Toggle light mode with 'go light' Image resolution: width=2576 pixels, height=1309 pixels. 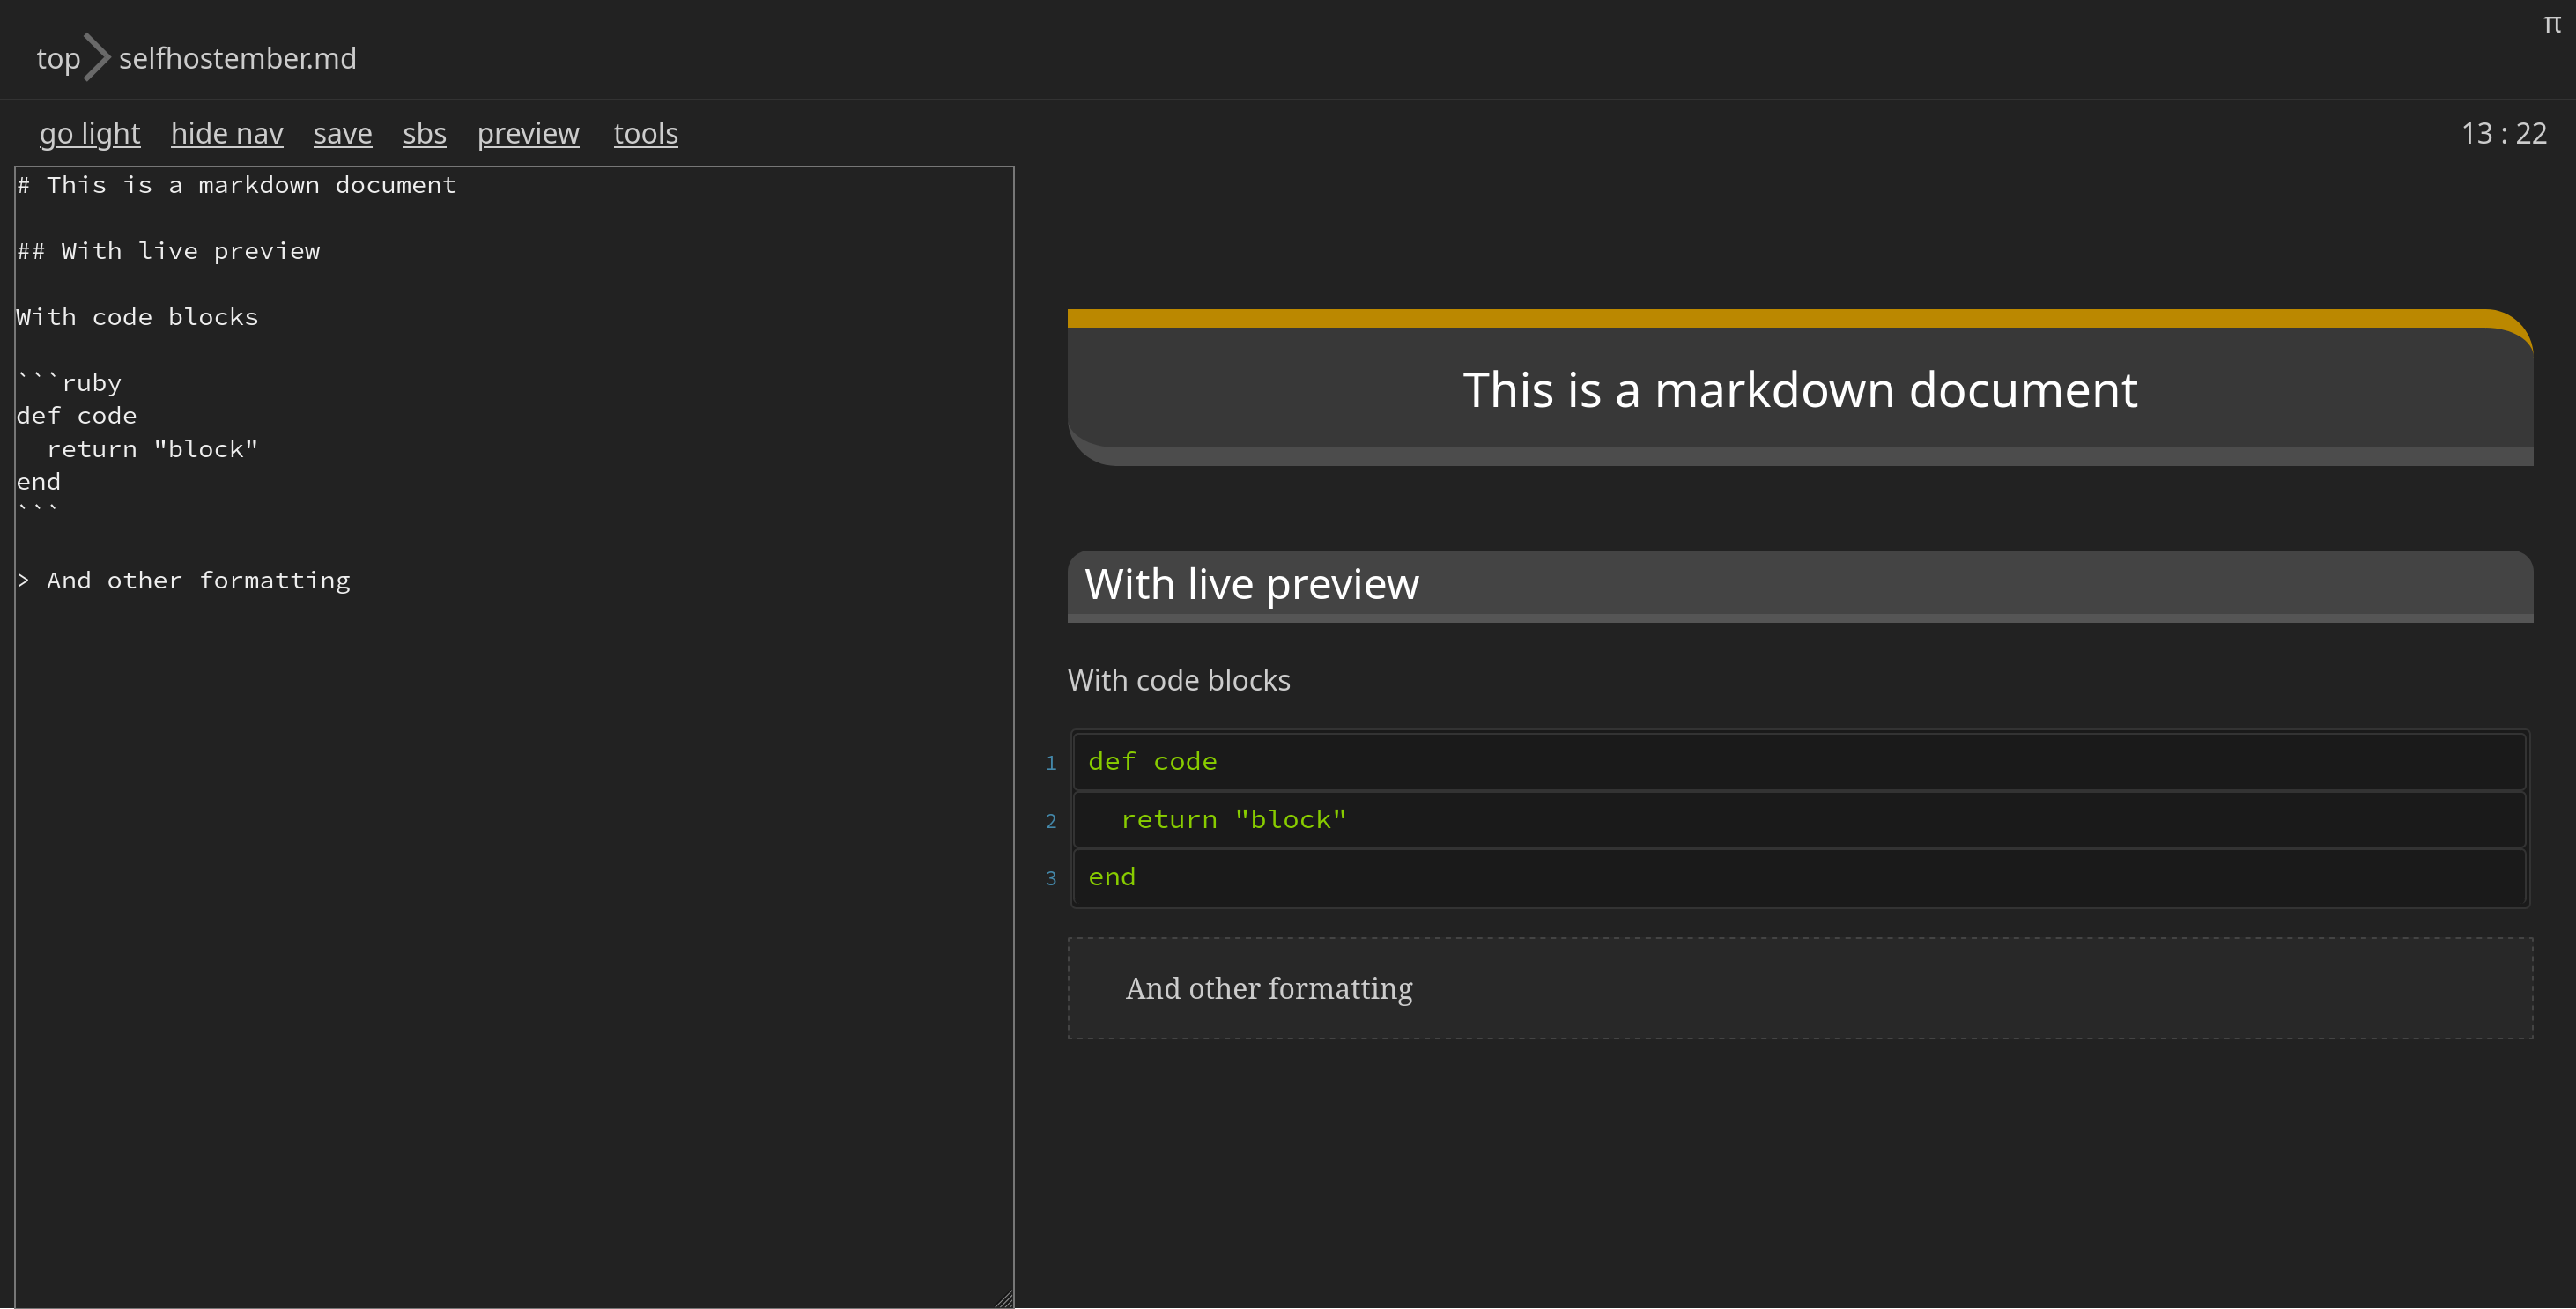[x=89, y=133]
